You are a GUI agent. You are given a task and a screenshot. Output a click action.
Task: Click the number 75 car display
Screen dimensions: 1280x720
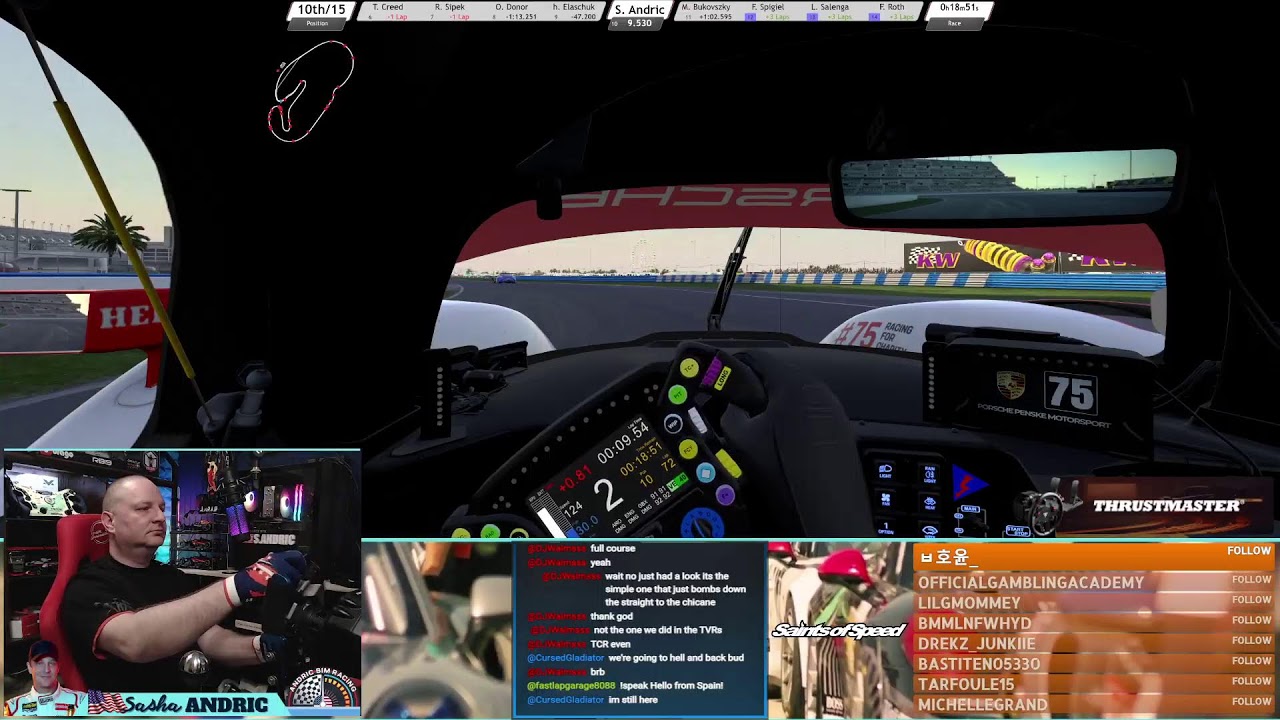click(1070, 393)
